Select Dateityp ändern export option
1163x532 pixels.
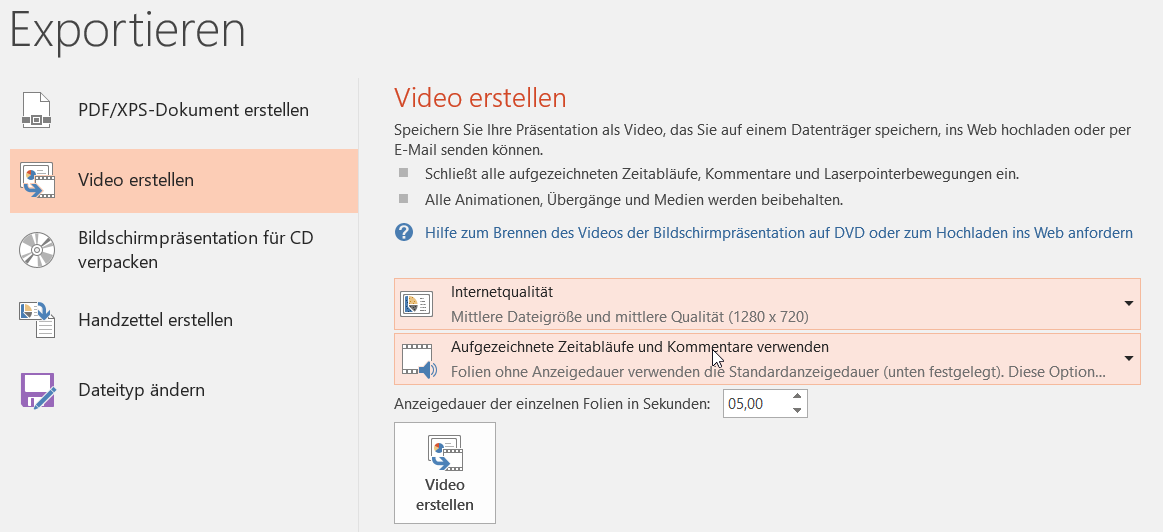(141, 390)
